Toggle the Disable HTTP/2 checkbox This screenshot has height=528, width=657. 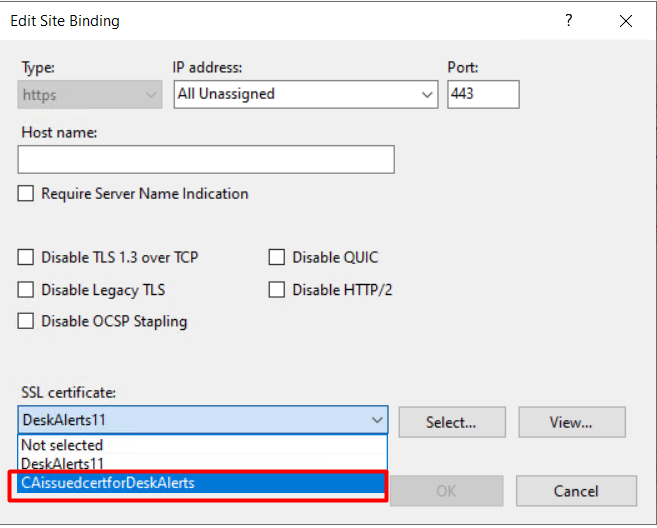pos(277,290)
